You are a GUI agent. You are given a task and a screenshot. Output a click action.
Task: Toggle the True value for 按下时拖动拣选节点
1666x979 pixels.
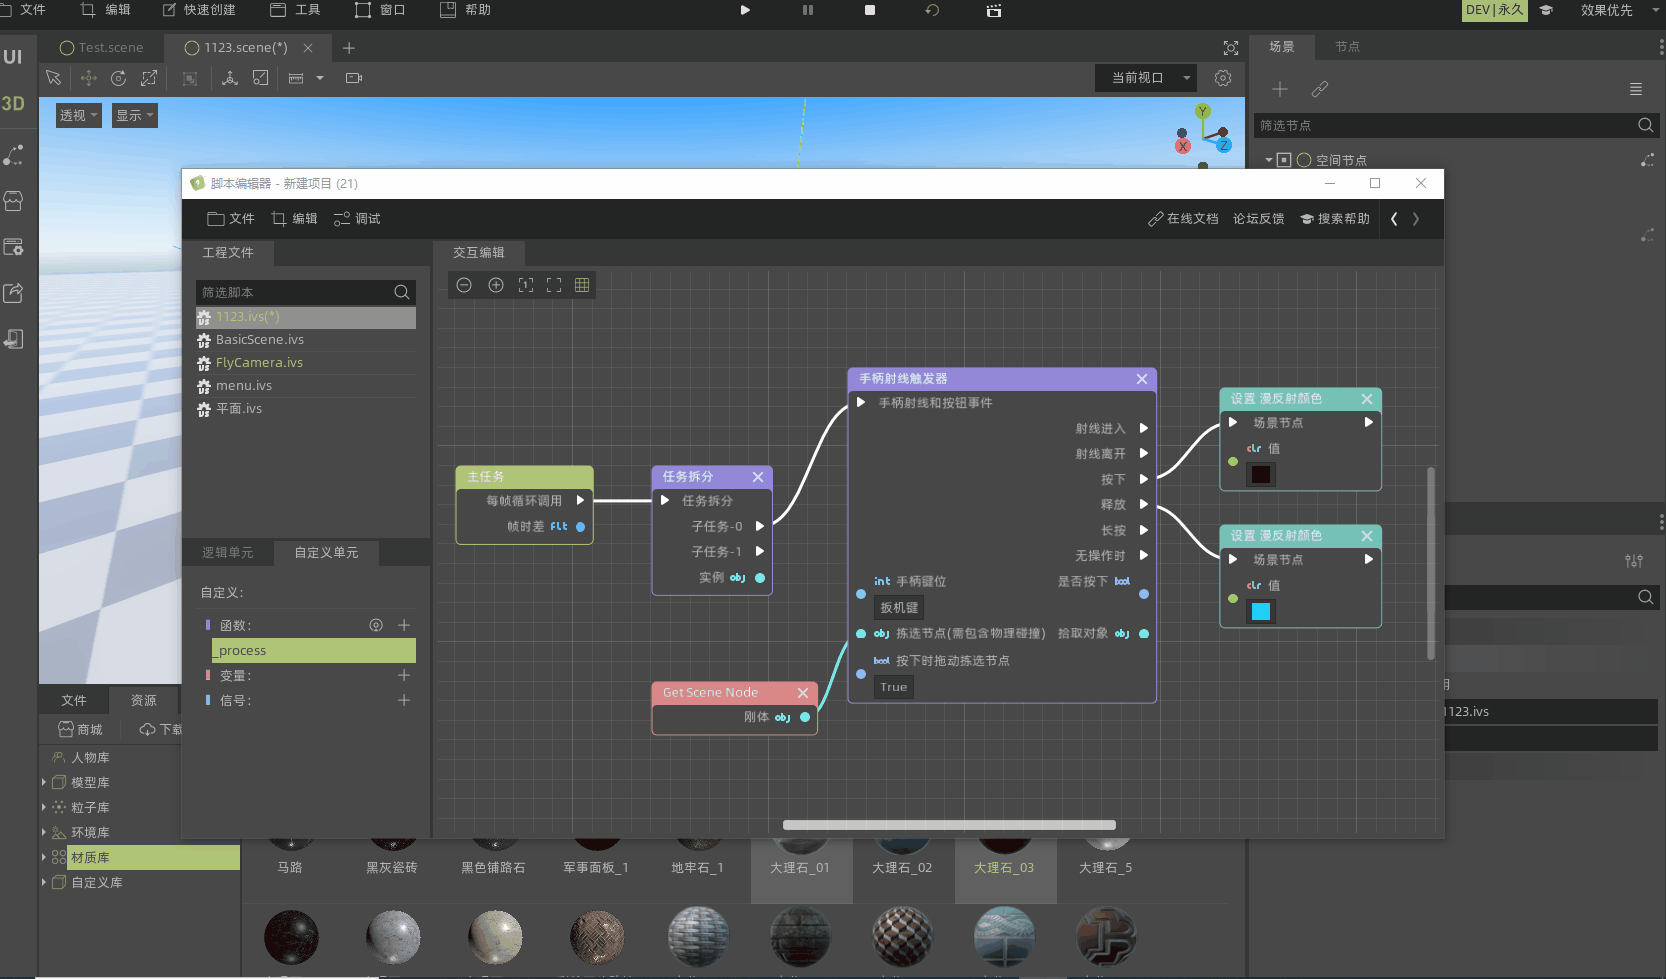(x=894, y=687)
